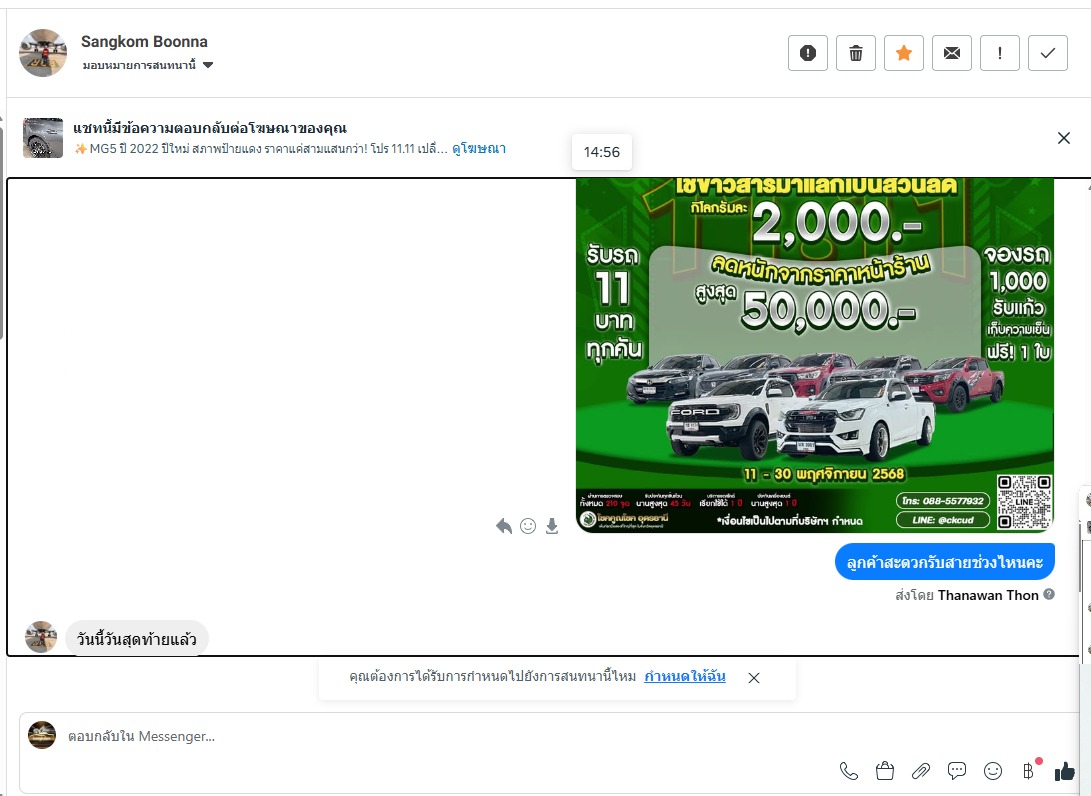Image resolution: width=1091 pixels, height=796 pixels.
Task: Open saved replies speech bubble icon
Action: pos(957,771)
